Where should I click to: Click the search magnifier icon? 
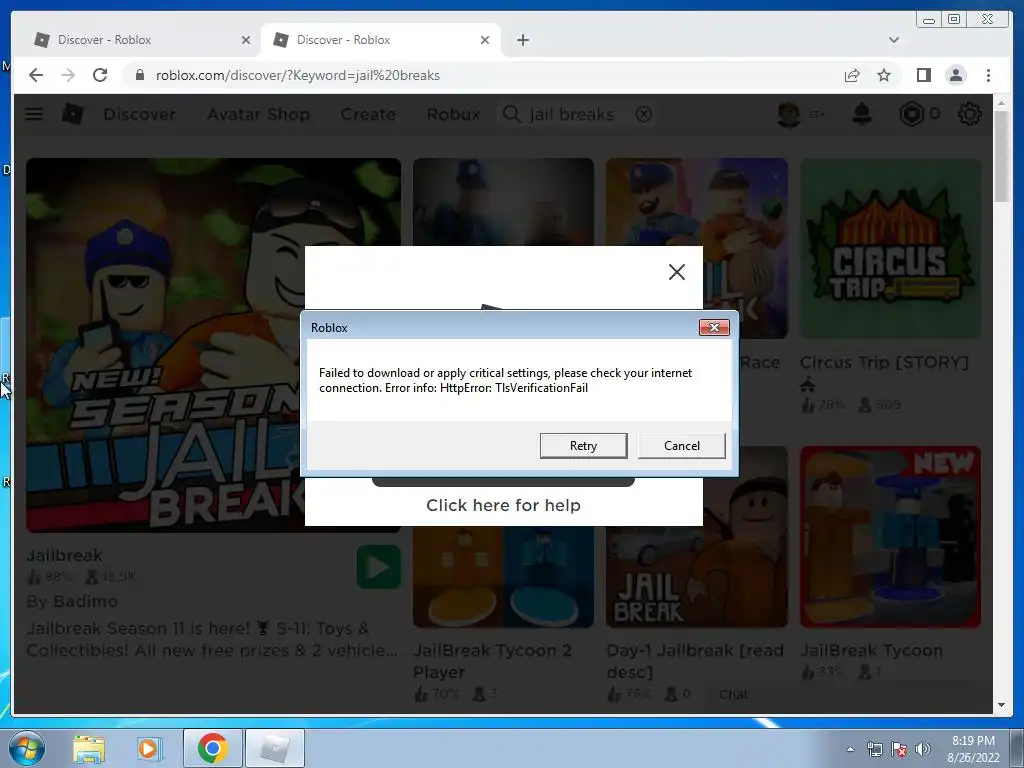[511, 114]
